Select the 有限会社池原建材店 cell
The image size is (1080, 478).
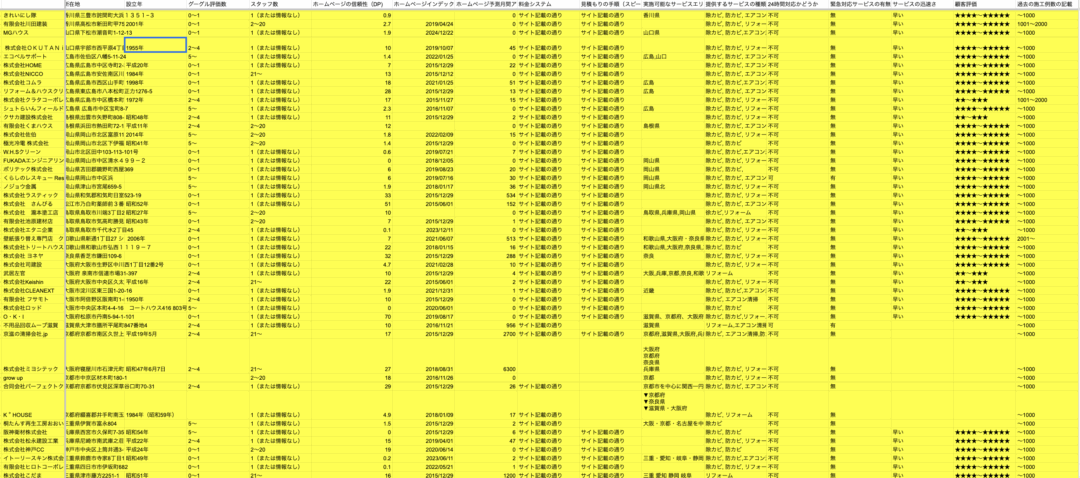tap(32, 221)
